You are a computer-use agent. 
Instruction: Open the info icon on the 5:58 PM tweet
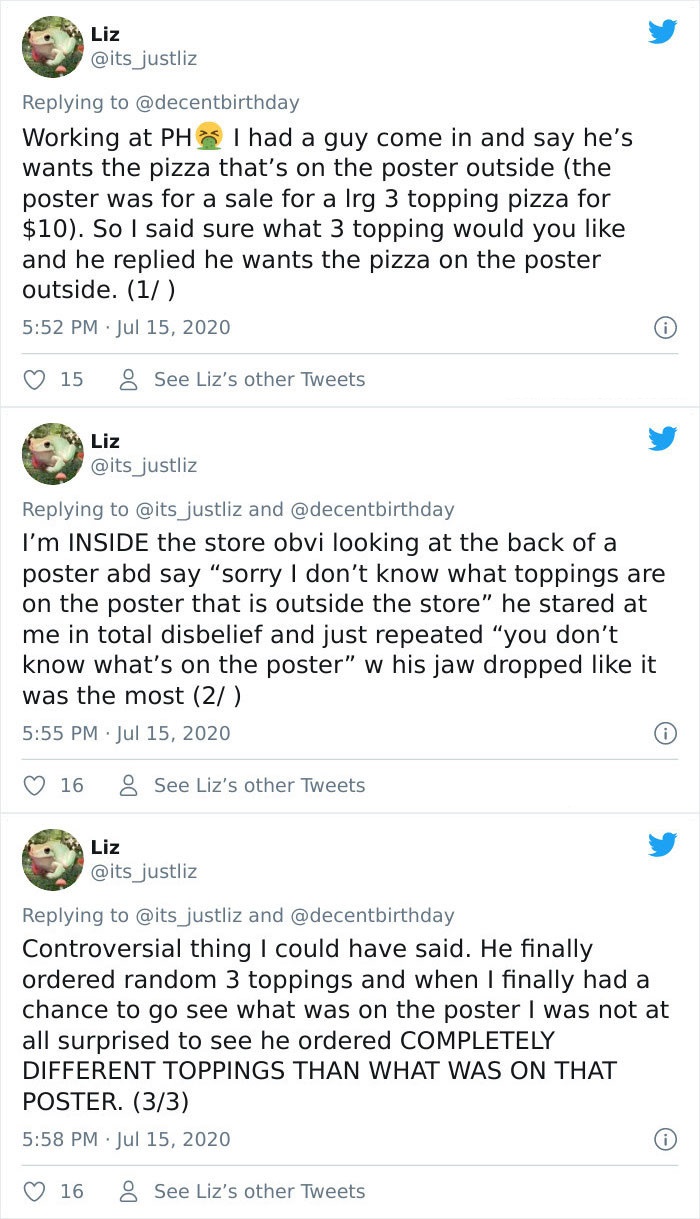tap(663, 1139)
